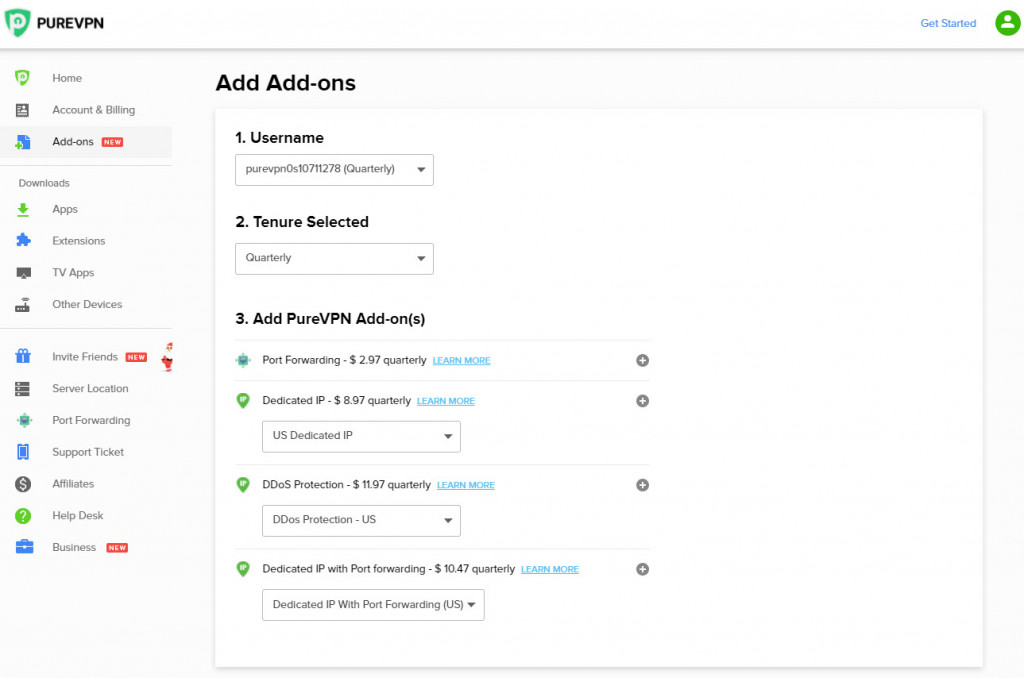Screen dimensions: 1024x678
Task: Add Dedicated IP $8.97 with plus icon
Action: (643, 401)
